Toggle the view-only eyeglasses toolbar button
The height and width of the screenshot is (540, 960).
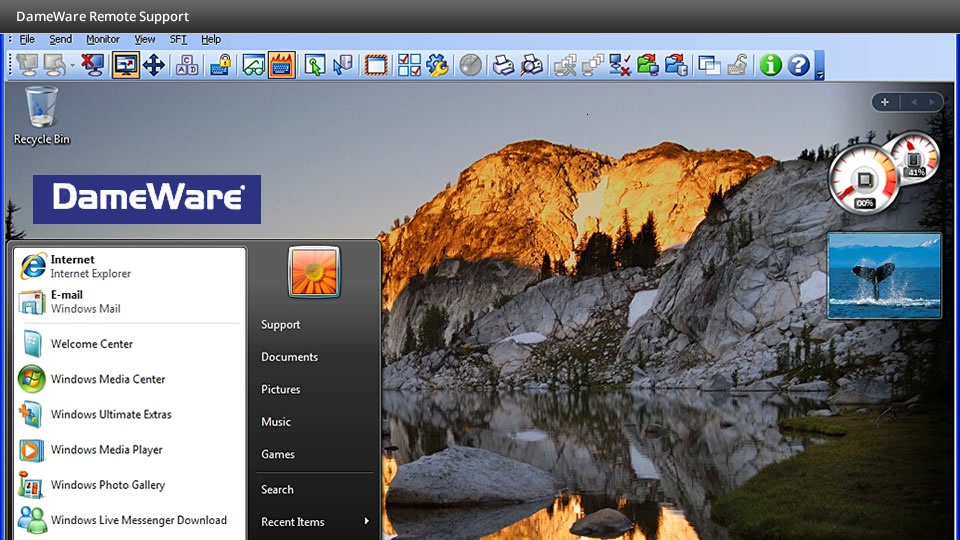pyautogui.click(x=253, y=65)
